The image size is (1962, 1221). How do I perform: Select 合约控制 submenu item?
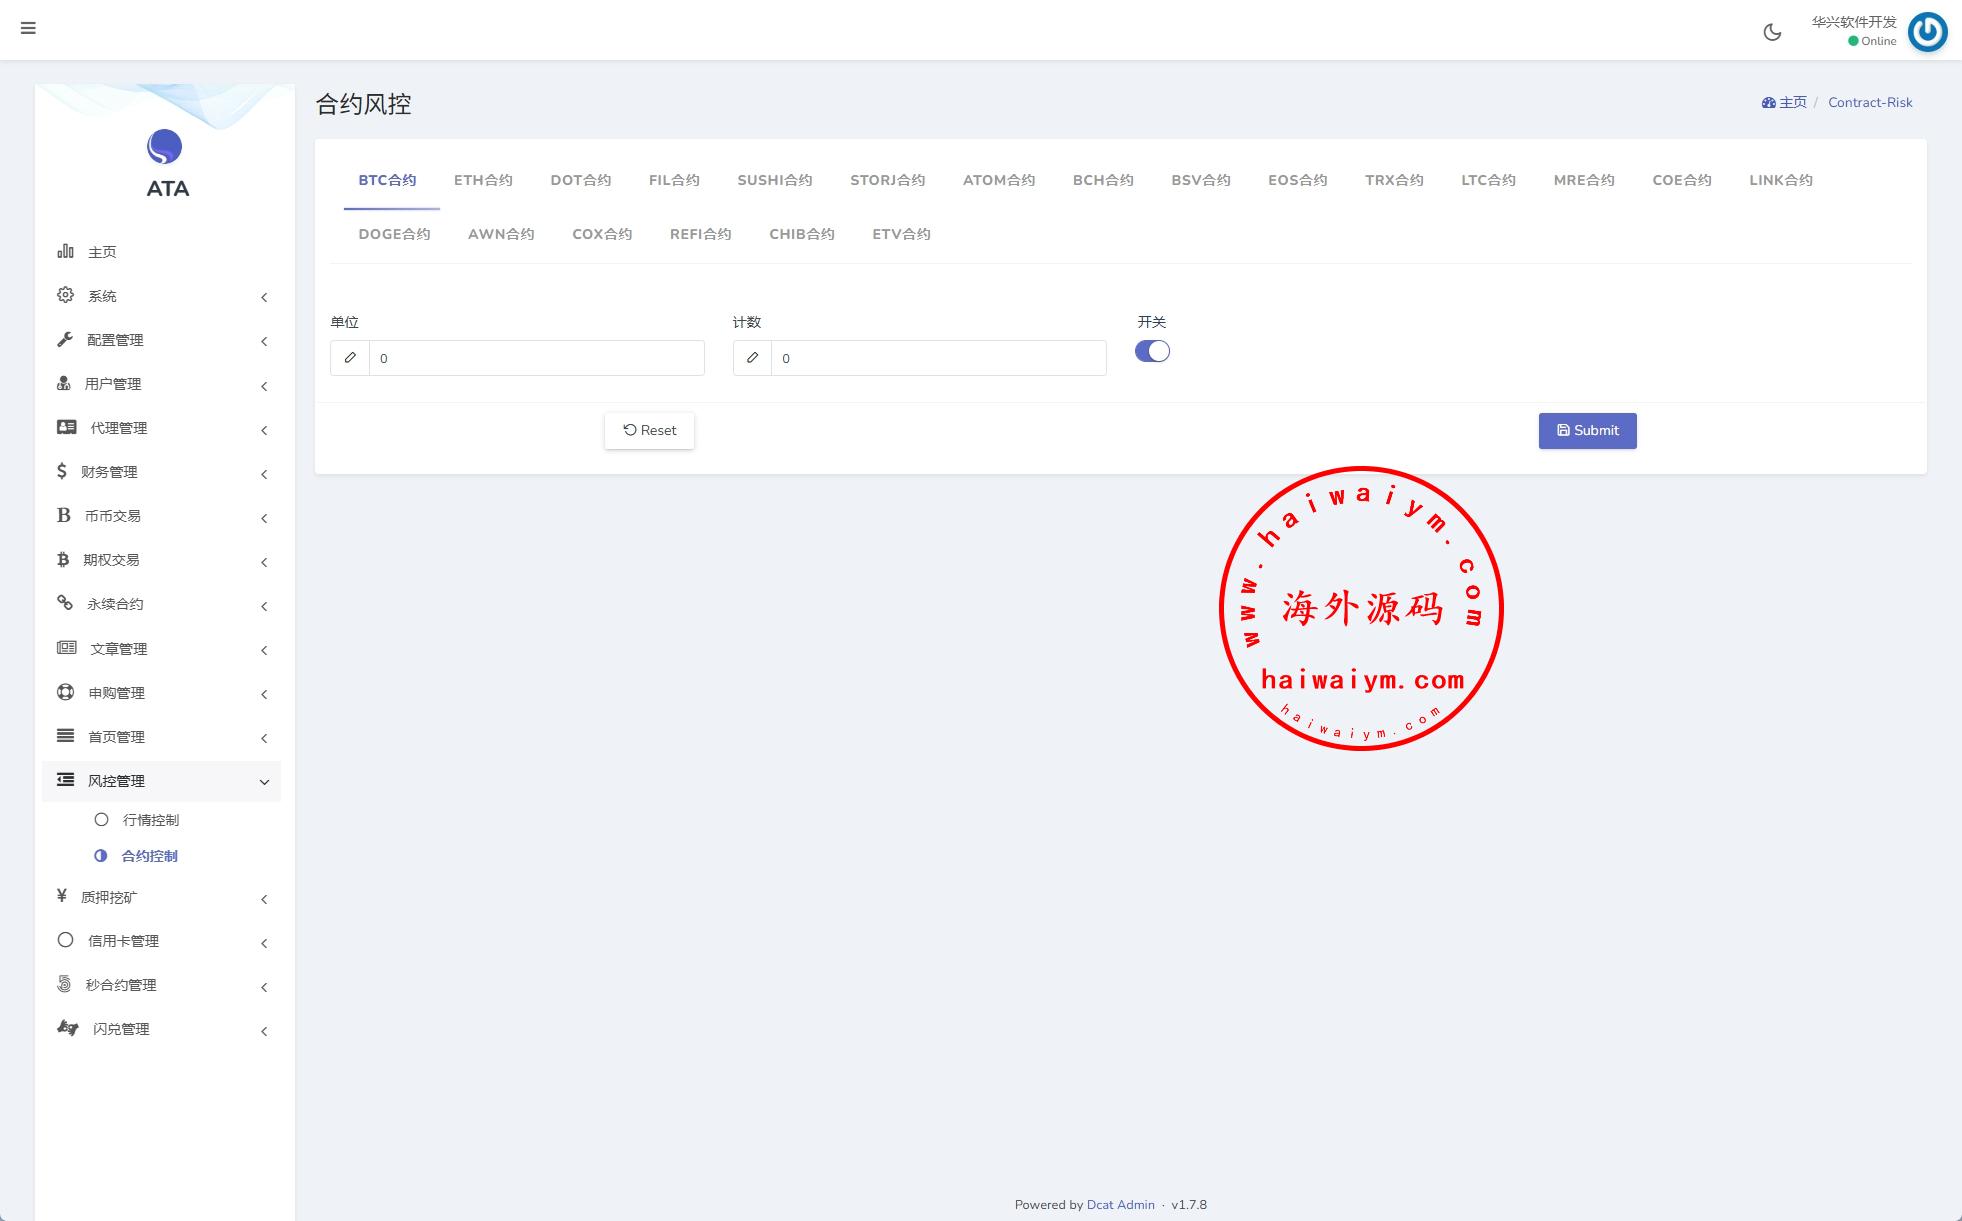149,856
